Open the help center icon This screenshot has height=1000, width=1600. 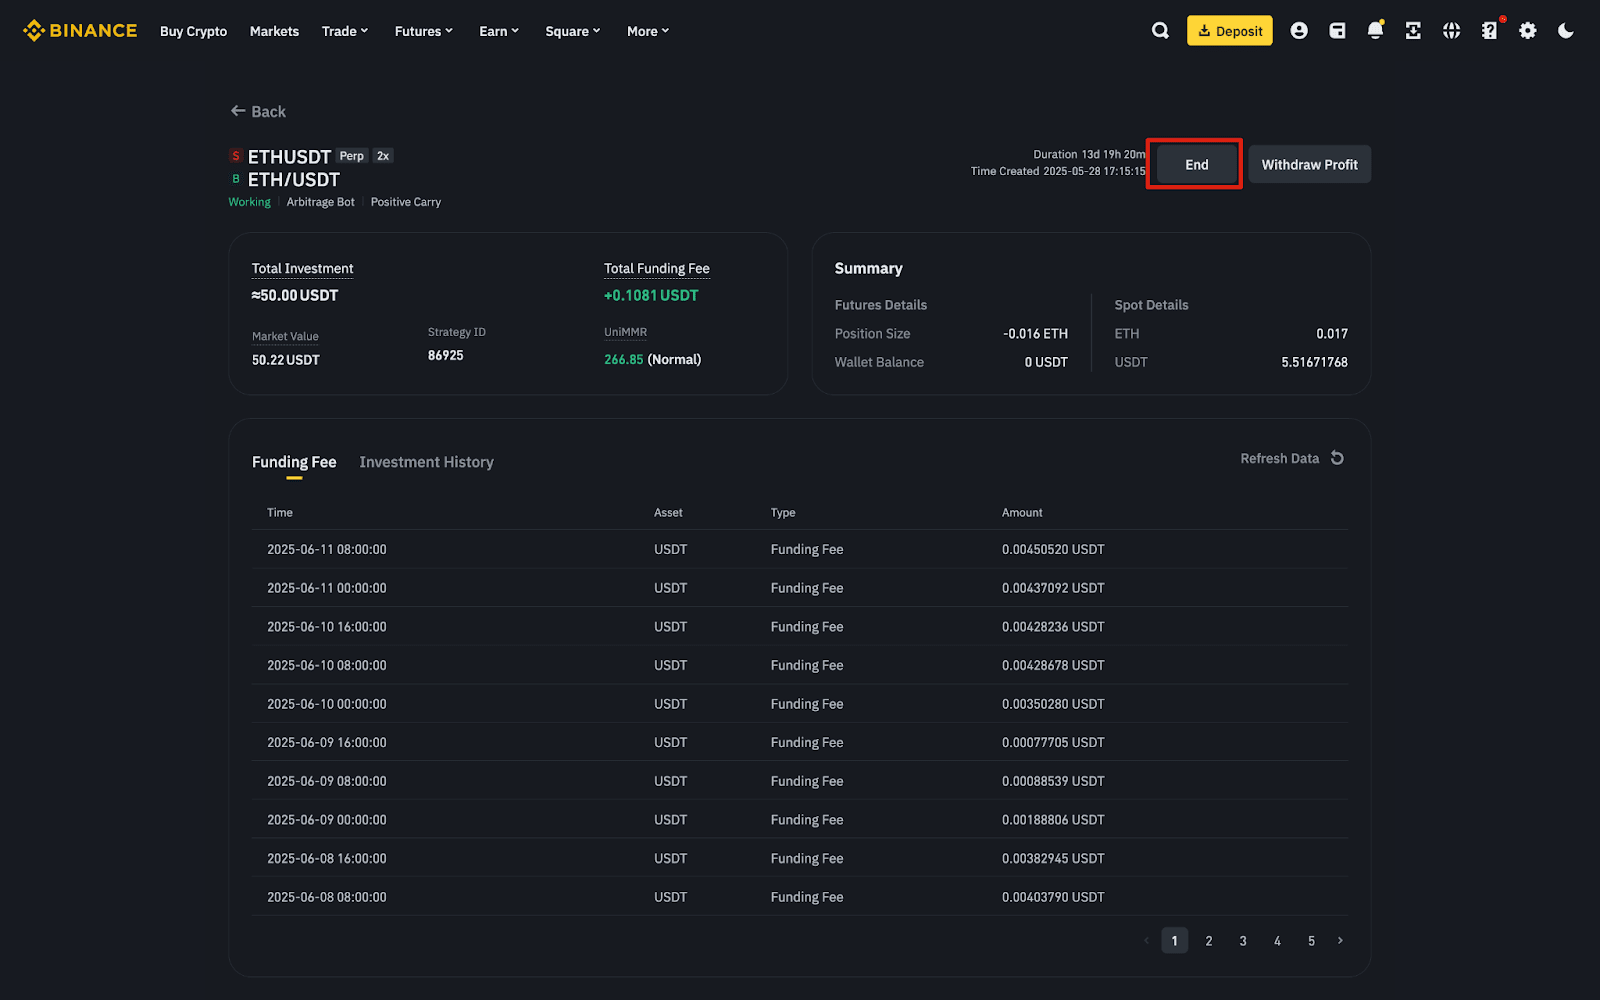pos(1490,31)
